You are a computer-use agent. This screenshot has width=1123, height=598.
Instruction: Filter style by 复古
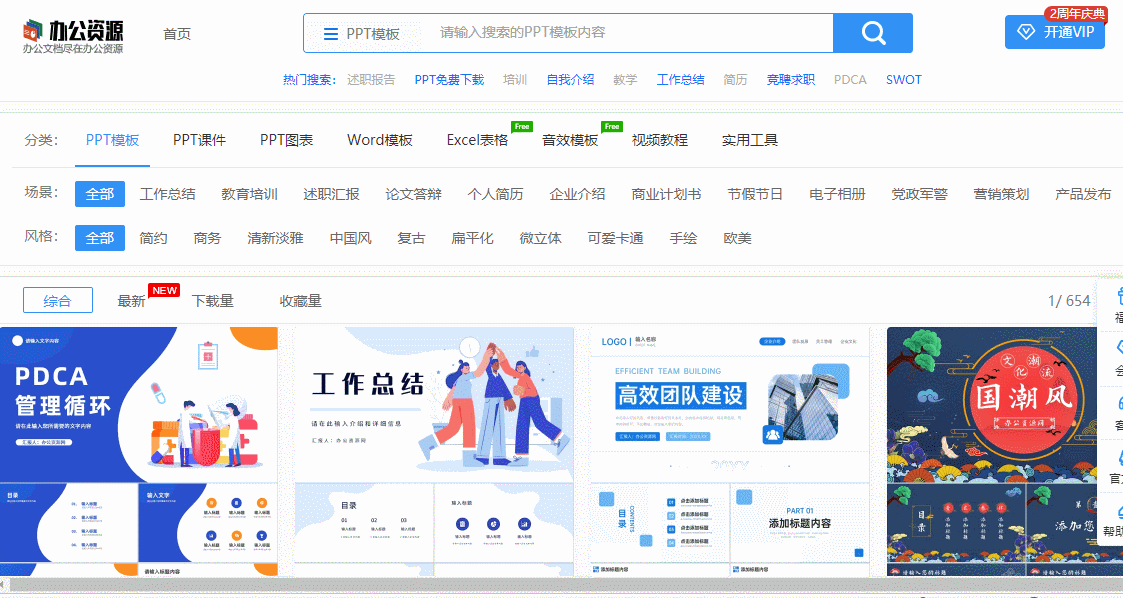[x=411, y=238]
